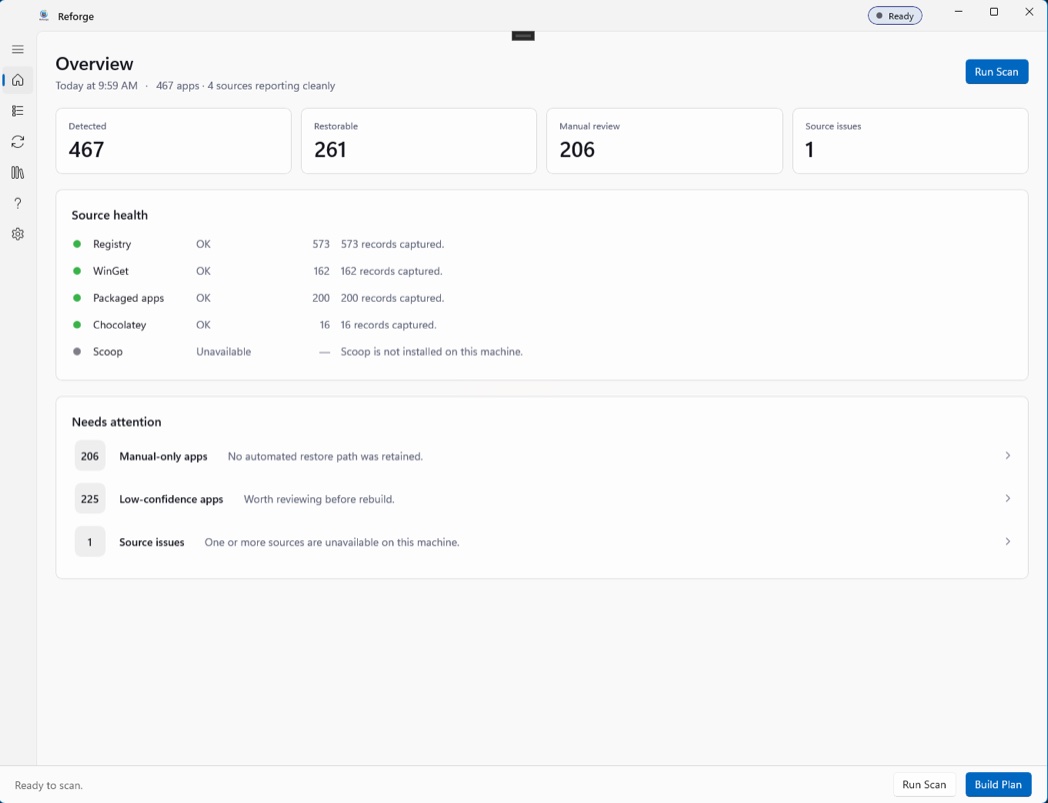Click the Registry green status dot
Viewport: 1048px width, 803px height.
click(77, 244)
